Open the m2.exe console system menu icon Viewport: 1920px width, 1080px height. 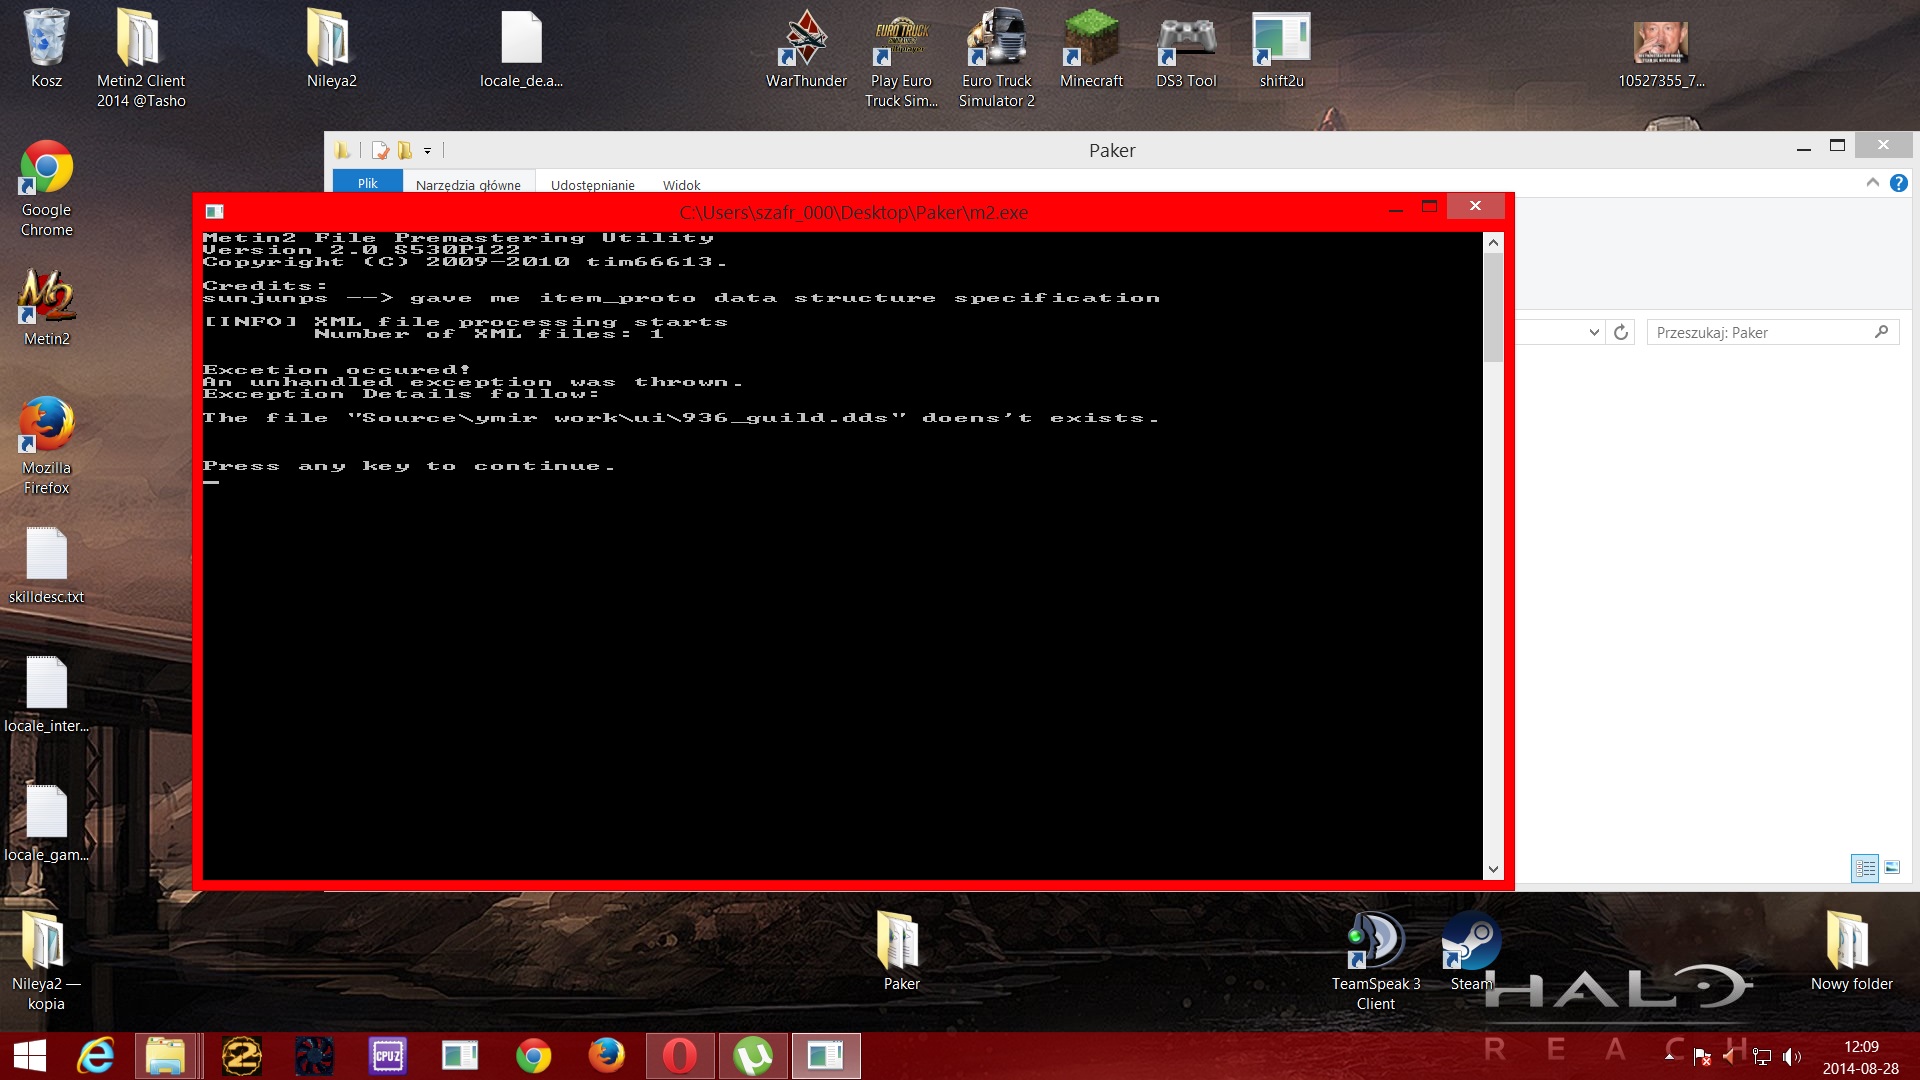(214, 212)
